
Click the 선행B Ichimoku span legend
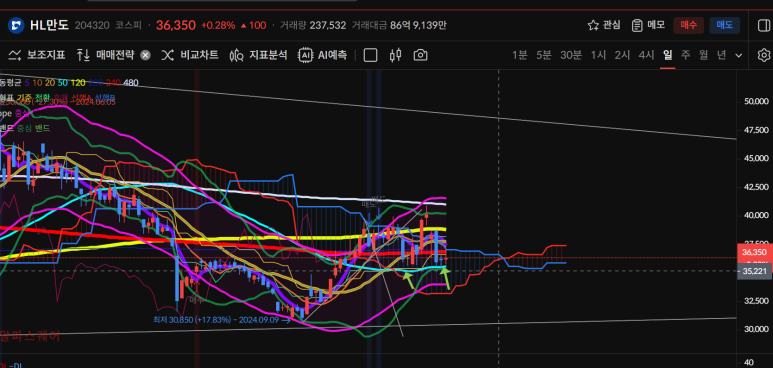tap(105, 97)
